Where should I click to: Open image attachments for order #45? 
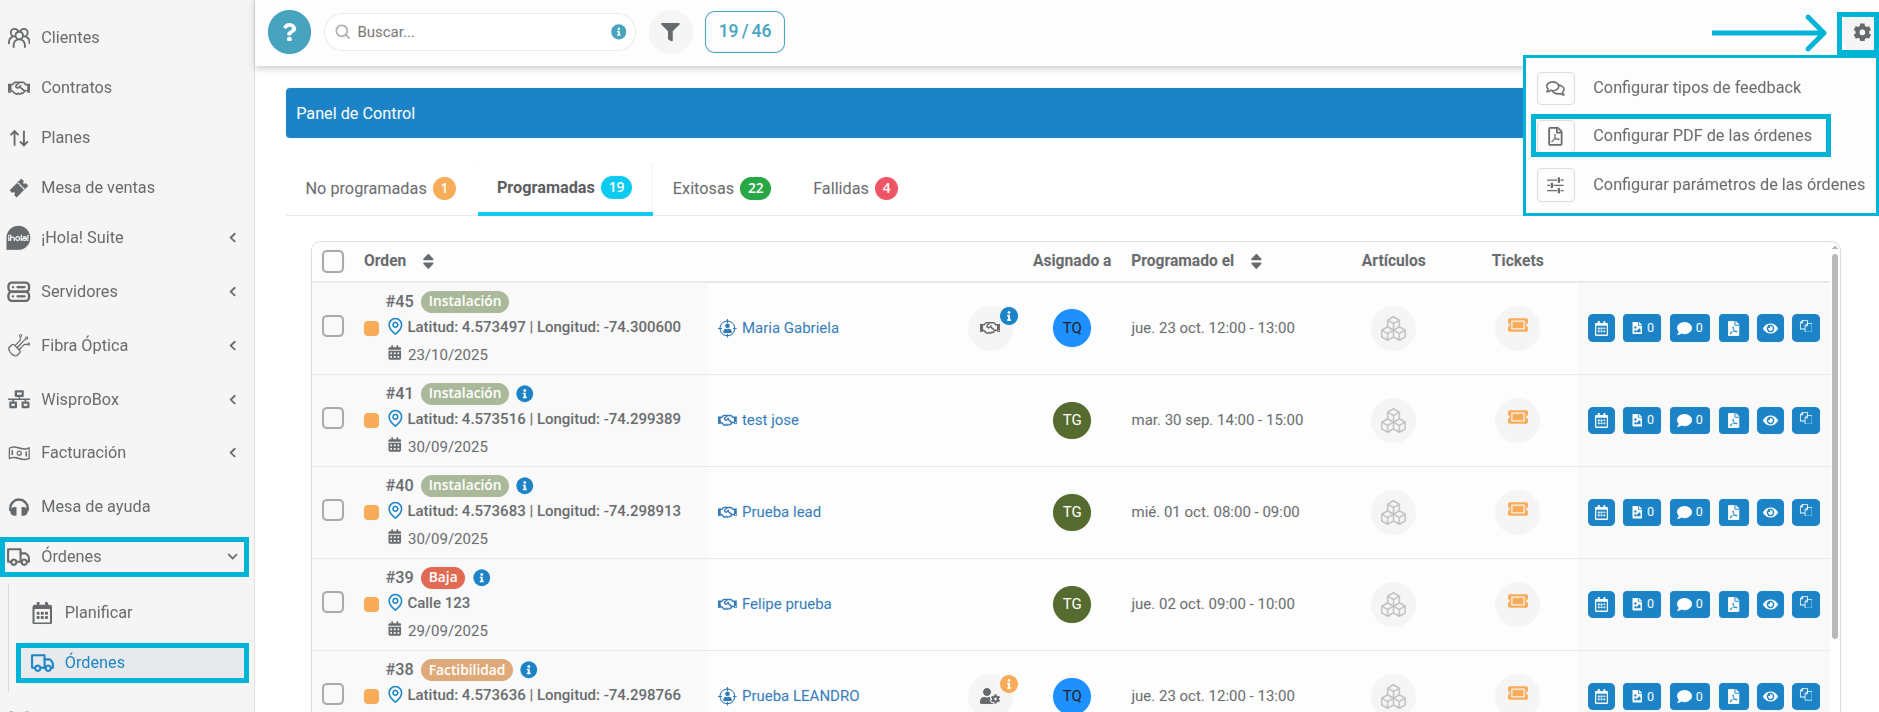tap(1641, 328)
